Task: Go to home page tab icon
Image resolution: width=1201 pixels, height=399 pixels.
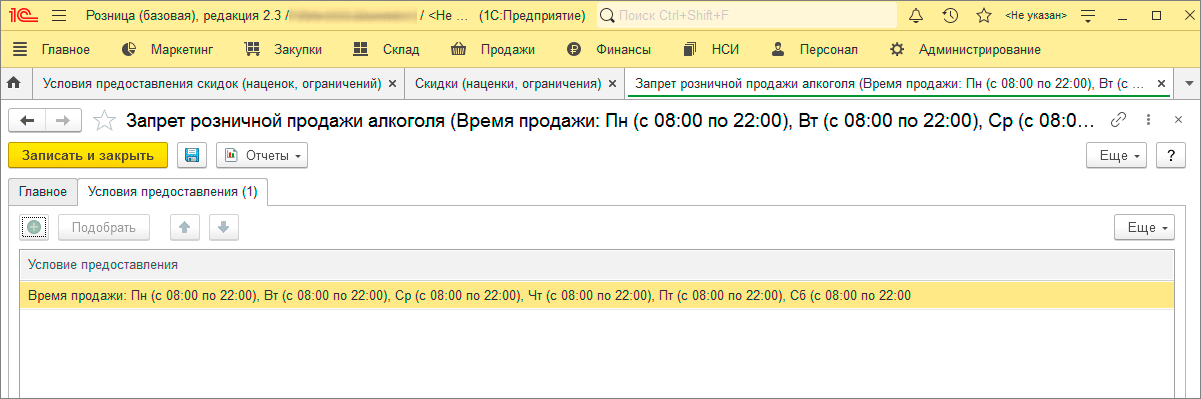Action: pos(15,83)
